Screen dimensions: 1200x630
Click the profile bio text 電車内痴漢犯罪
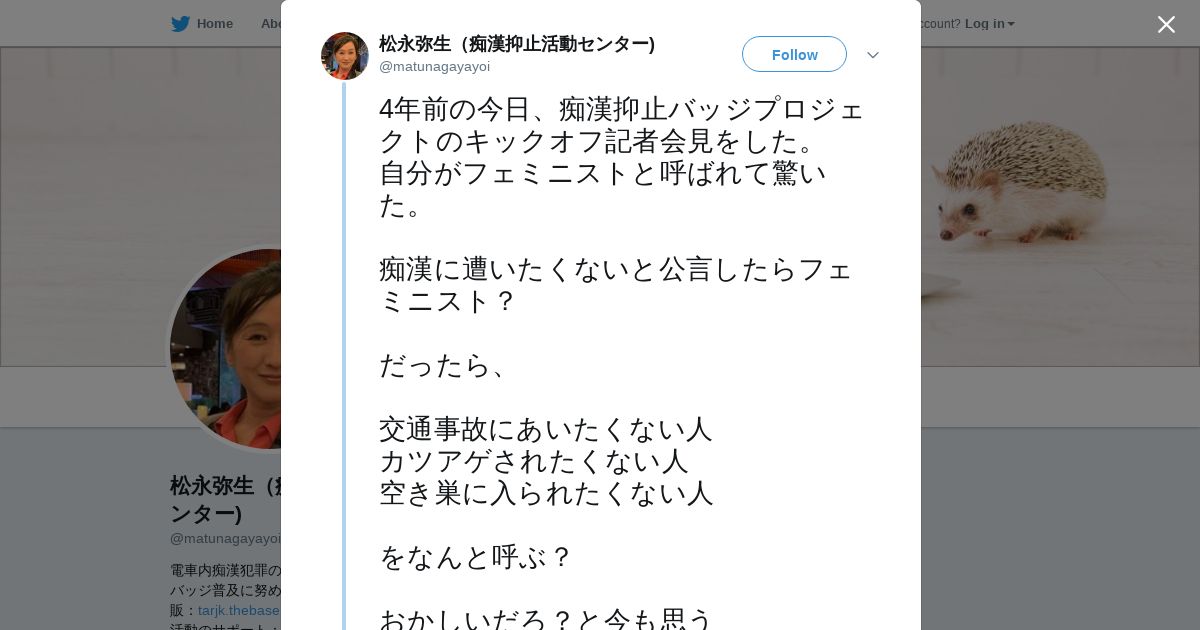click(226, 570)
